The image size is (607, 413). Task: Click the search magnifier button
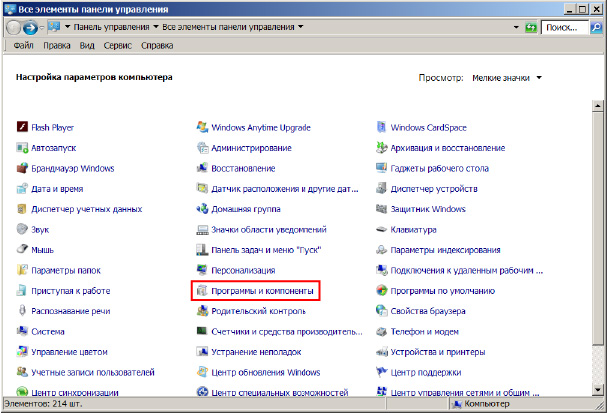coord(596,27)
